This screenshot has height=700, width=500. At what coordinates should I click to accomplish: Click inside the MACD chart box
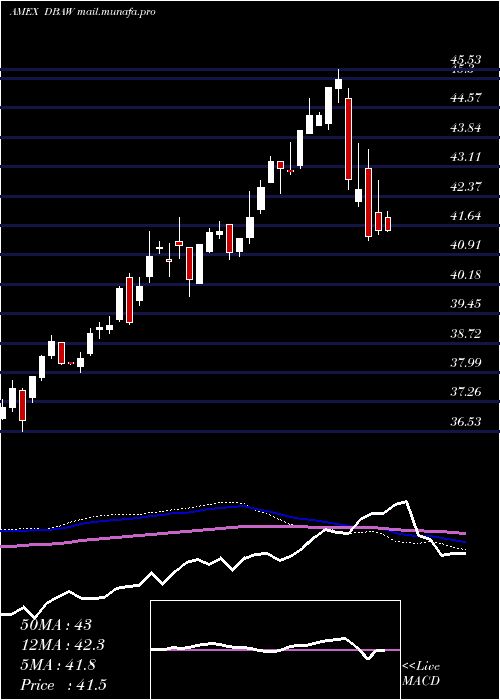point(275,650)
